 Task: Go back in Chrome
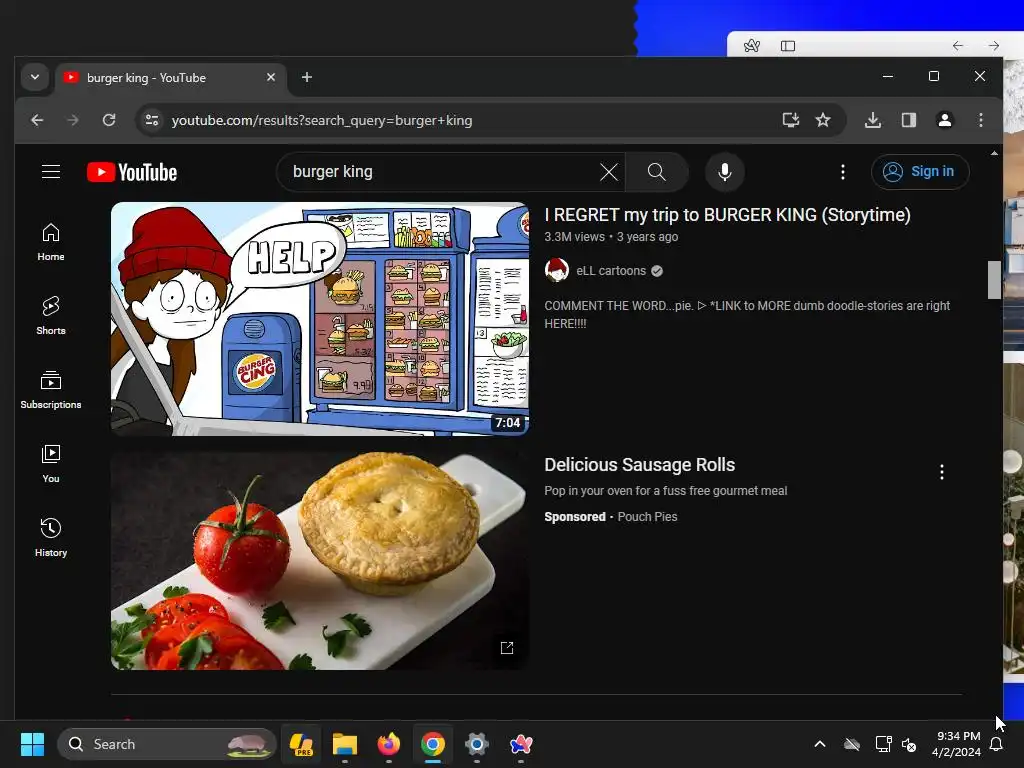pos(37,120)
